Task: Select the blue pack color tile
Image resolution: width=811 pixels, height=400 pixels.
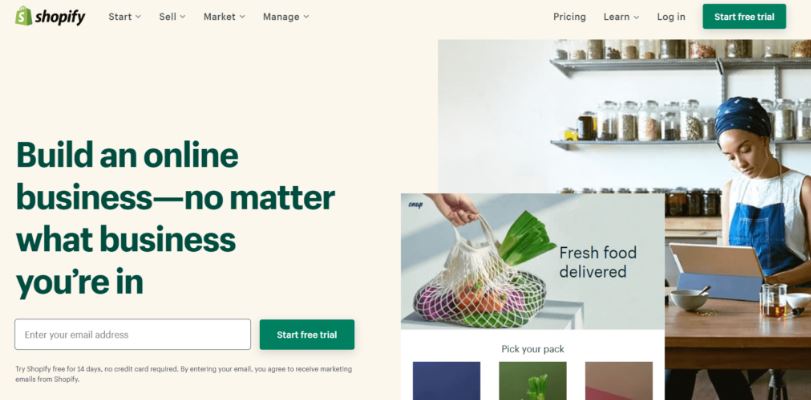Action: coord(446,381)
